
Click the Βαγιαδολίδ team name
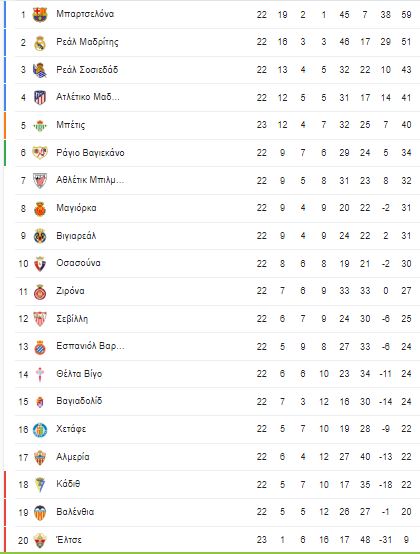click(79, 401)
